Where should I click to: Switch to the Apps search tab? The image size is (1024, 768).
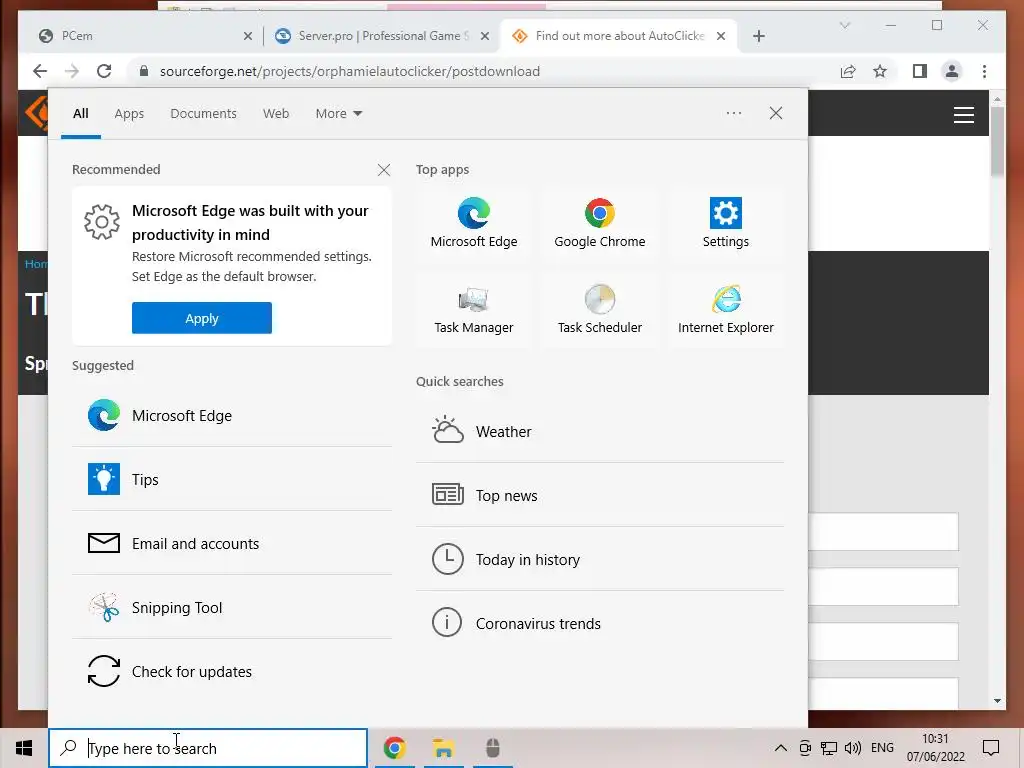pyautogui.click(x=129, y=114)
